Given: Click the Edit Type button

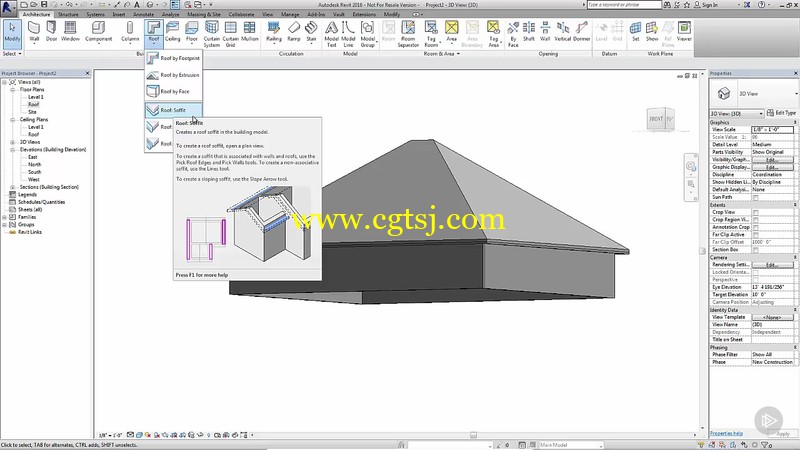Looking at the screenshot, I should (x=781, y=113).
